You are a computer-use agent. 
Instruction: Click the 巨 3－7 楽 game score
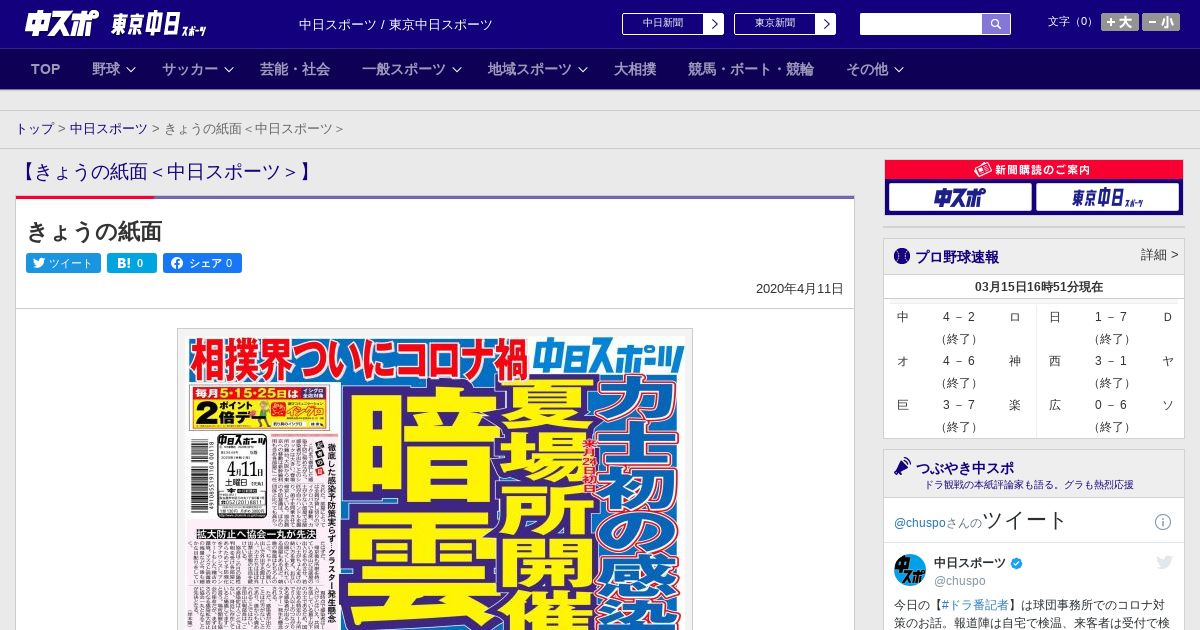(x=959, y=405)
